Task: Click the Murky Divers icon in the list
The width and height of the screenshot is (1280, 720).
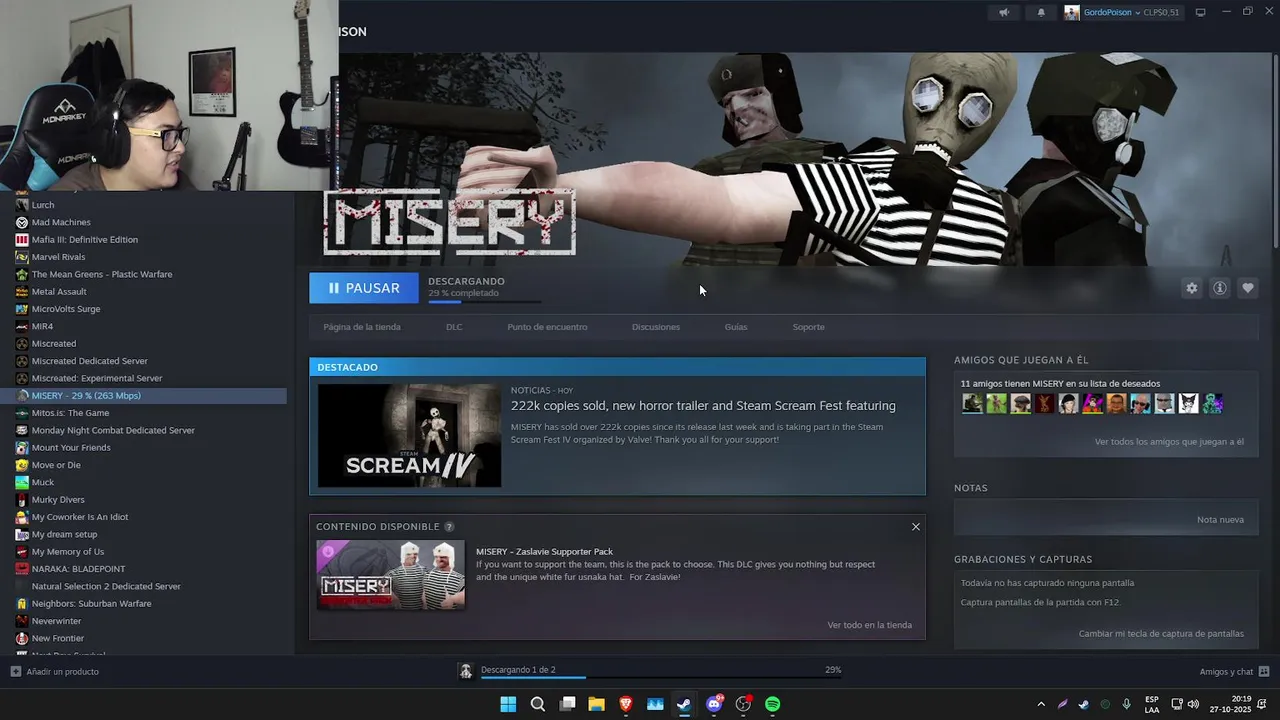Action: point(22,500)
